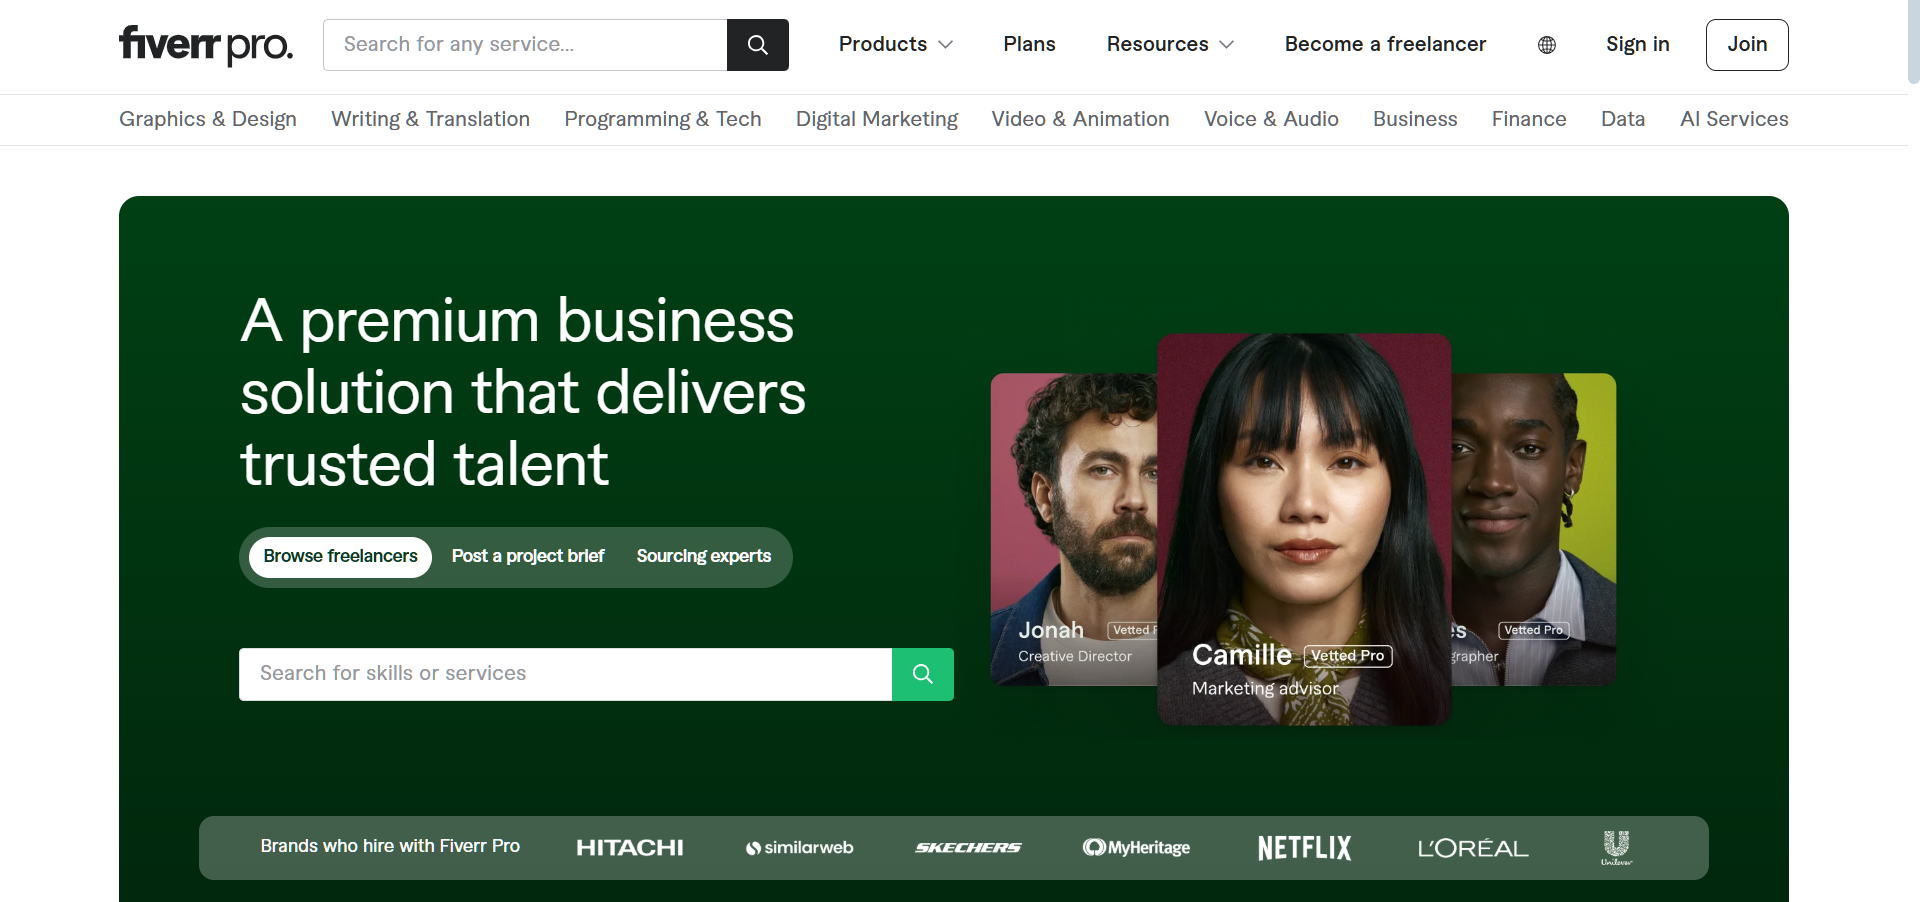1920x902 pixels.
Task: Click the header search magnifier button
Action: point(757,45)
